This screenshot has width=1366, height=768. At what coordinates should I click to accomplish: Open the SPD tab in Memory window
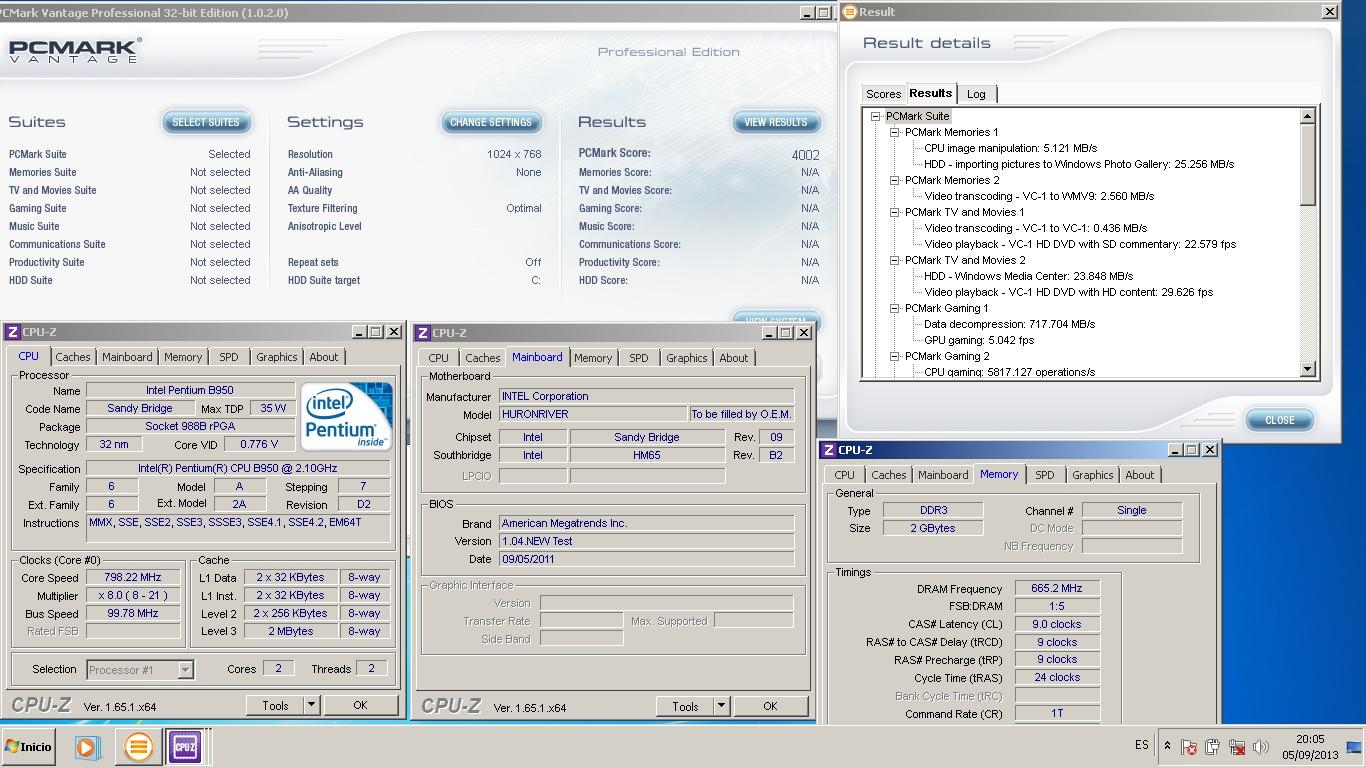pos(1045,475)
